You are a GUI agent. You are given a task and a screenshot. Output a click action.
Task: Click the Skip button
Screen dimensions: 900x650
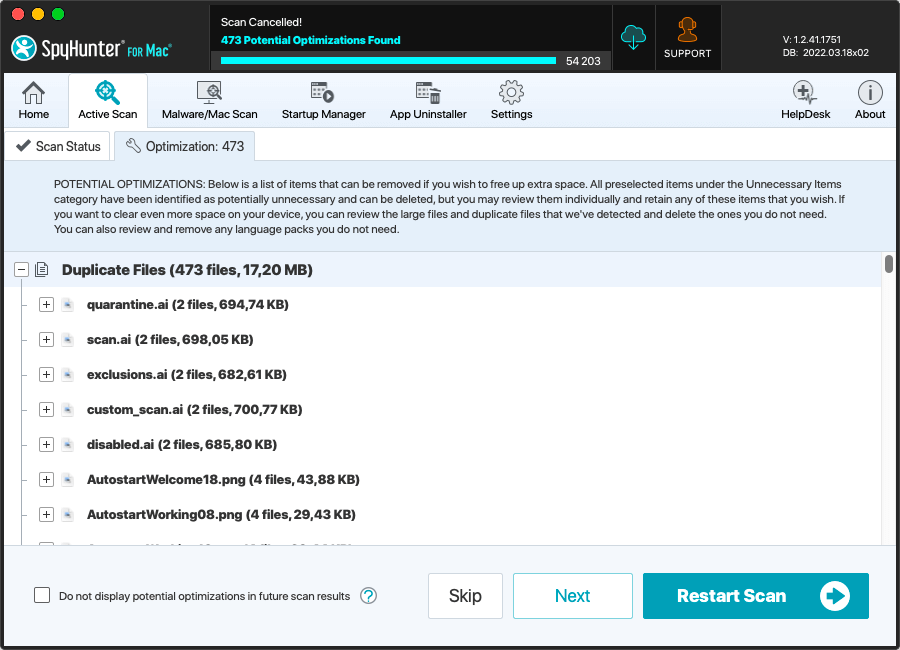pos(465,596)
